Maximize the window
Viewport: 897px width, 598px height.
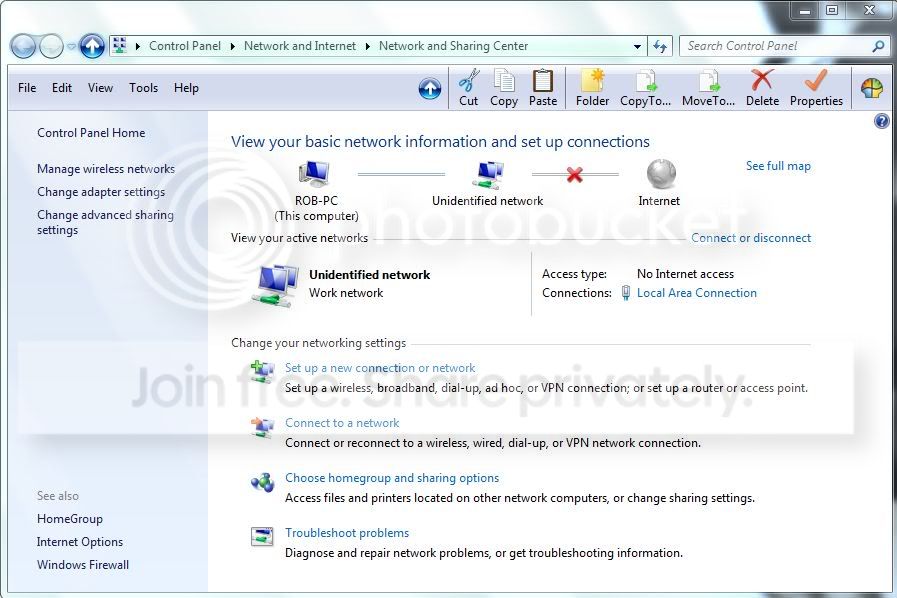[x=832, y=10]
